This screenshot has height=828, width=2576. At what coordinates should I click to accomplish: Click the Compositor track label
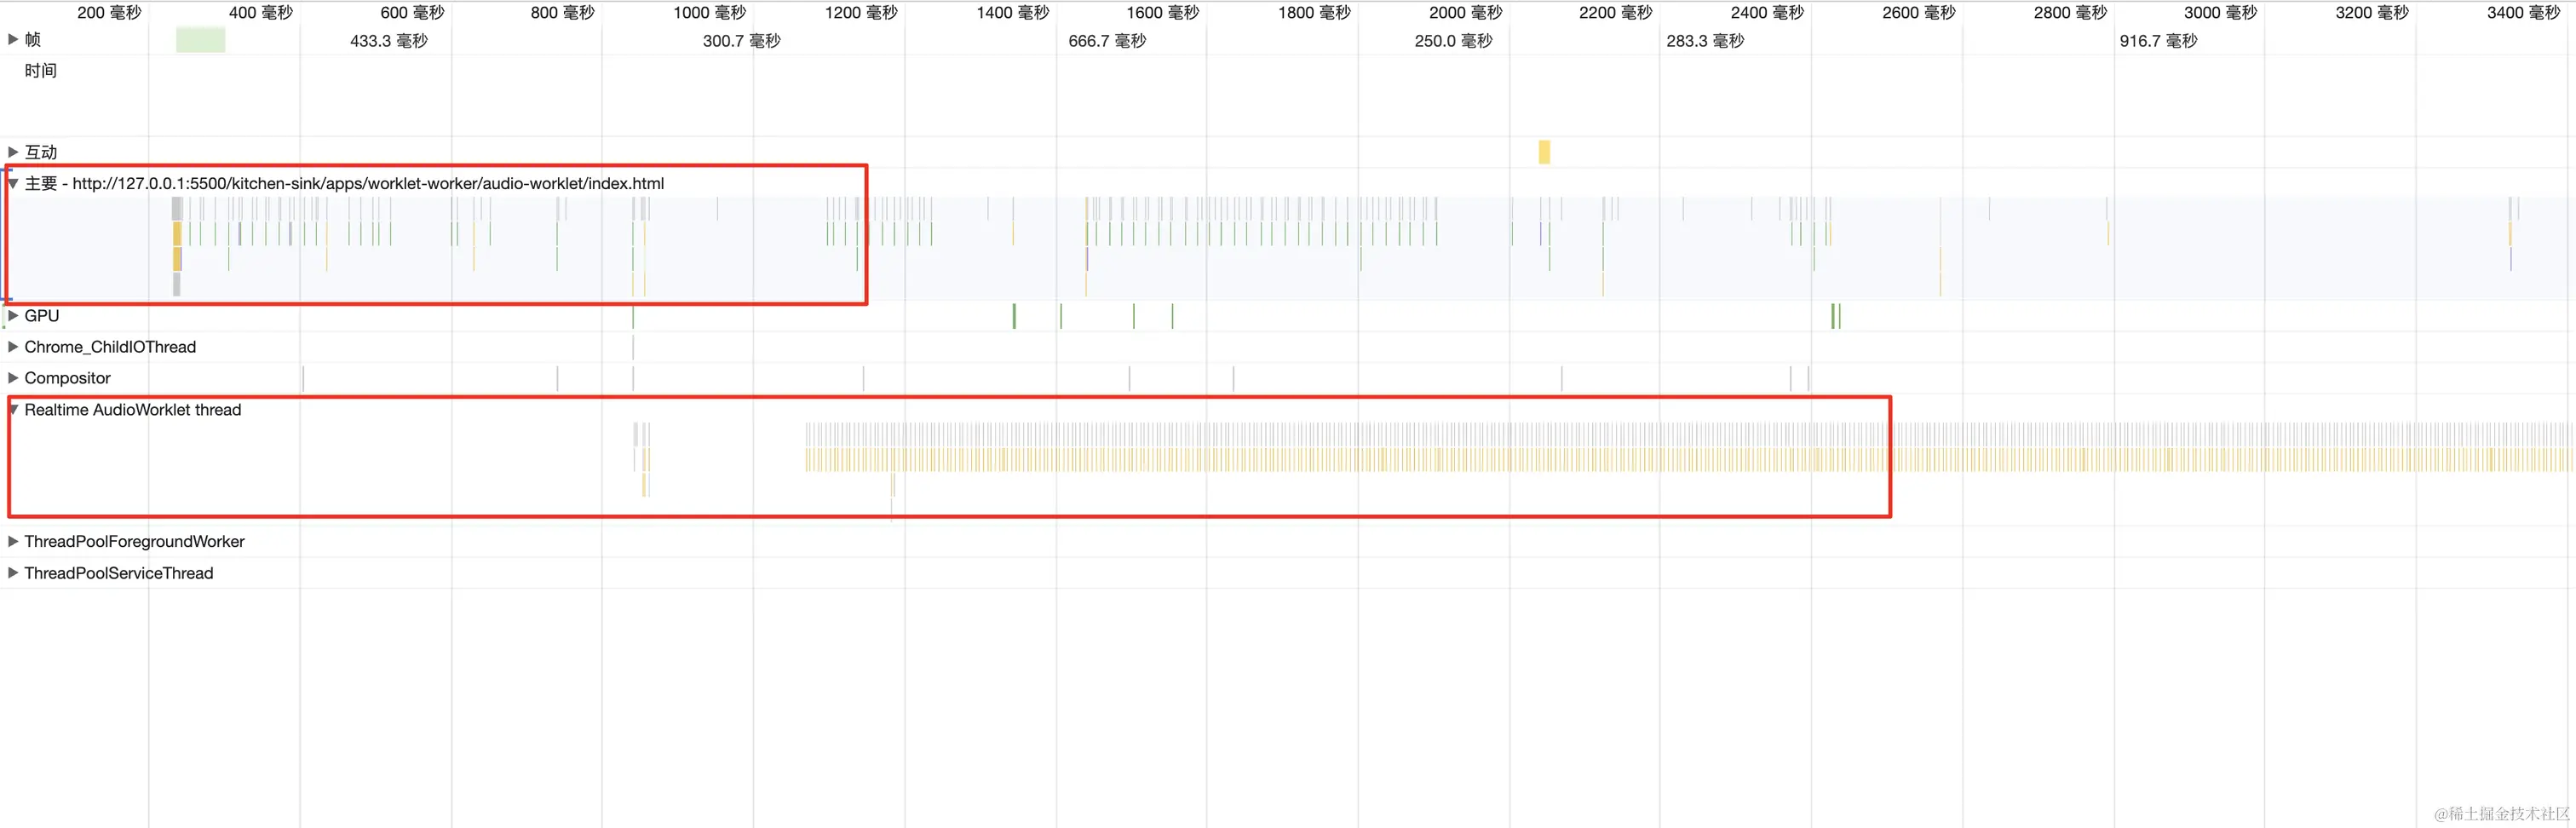[67, 378]
